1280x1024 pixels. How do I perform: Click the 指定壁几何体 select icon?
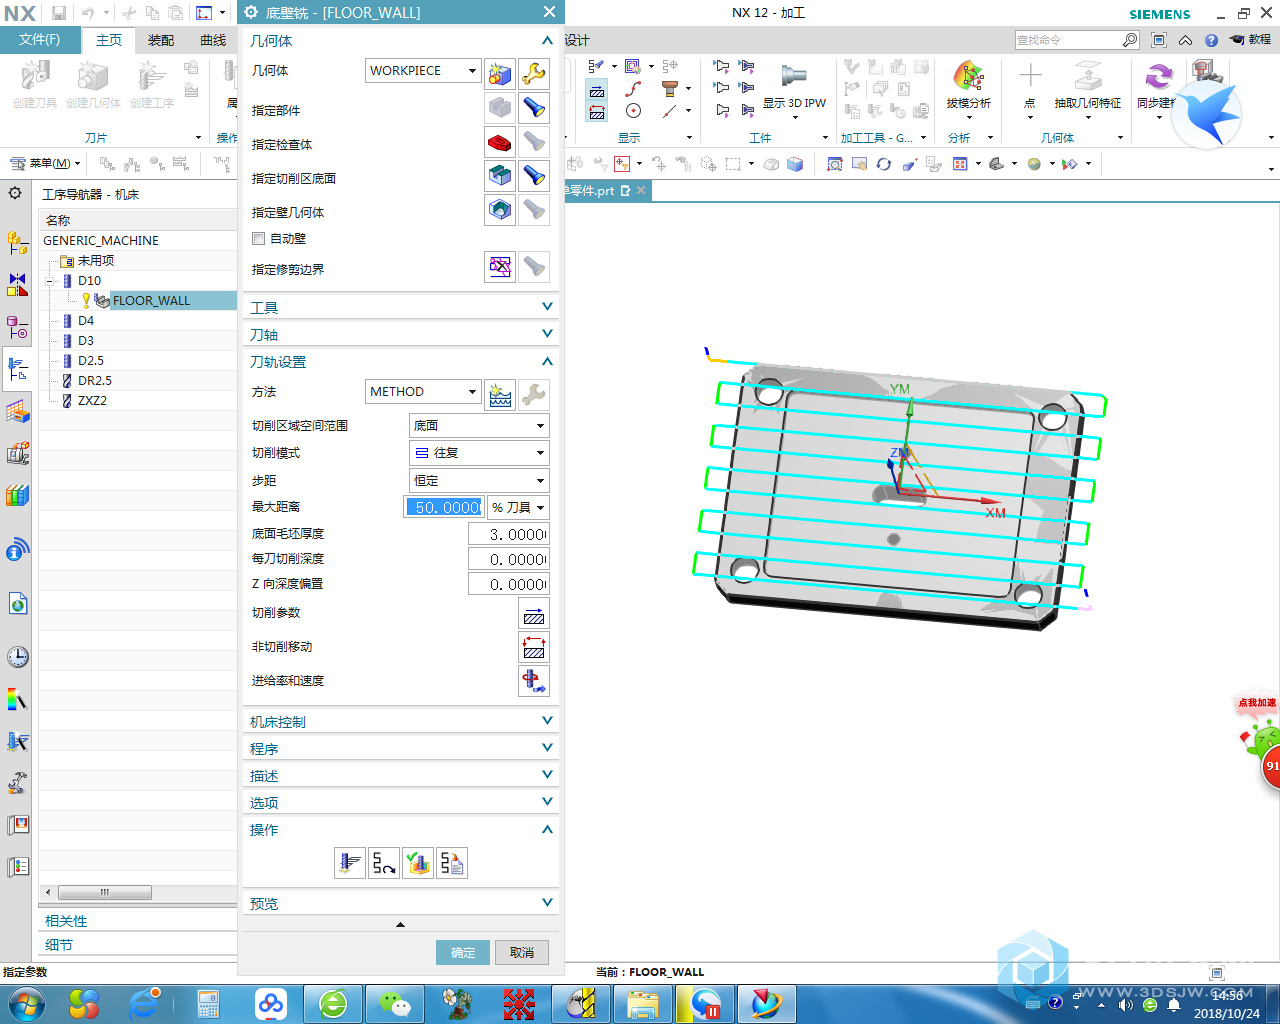point(500,210)
